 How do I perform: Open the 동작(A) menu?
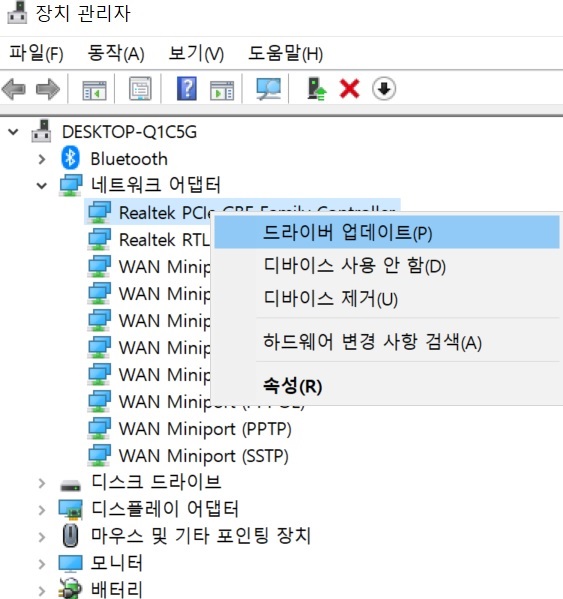click(x=116, y=53)
